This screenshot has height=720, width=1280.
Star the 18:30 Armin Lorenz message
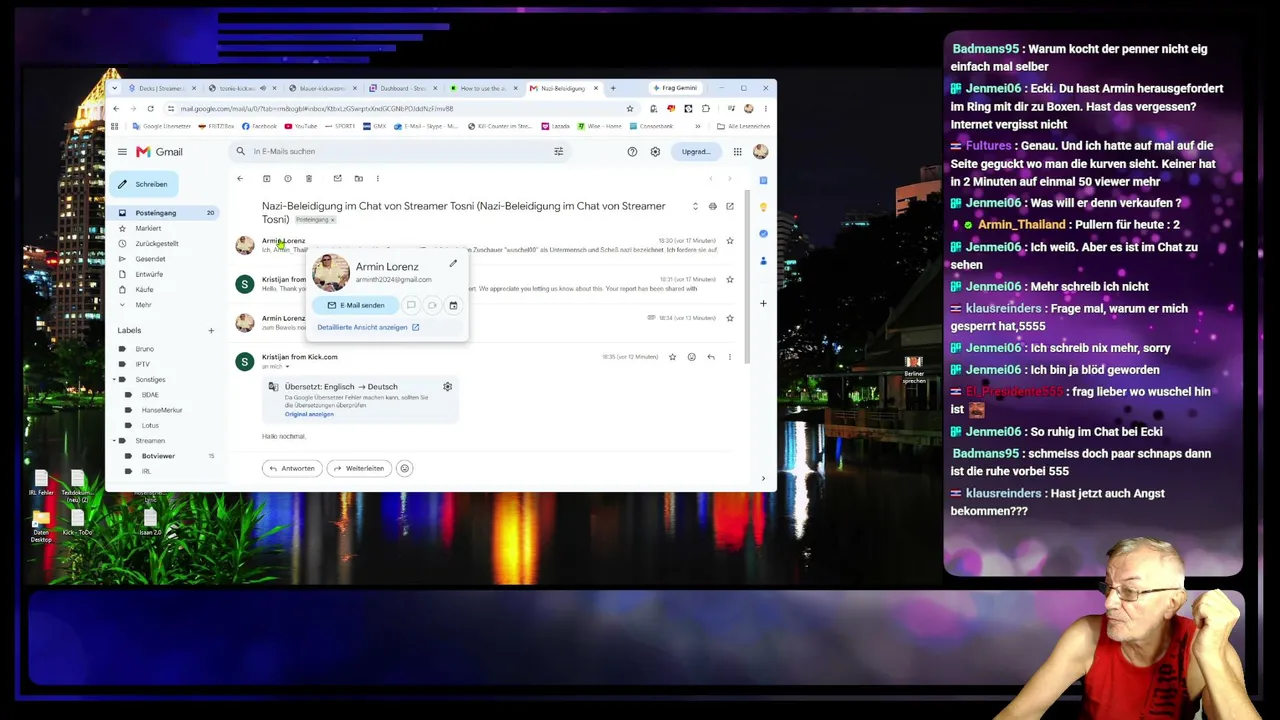coord(730,241)
